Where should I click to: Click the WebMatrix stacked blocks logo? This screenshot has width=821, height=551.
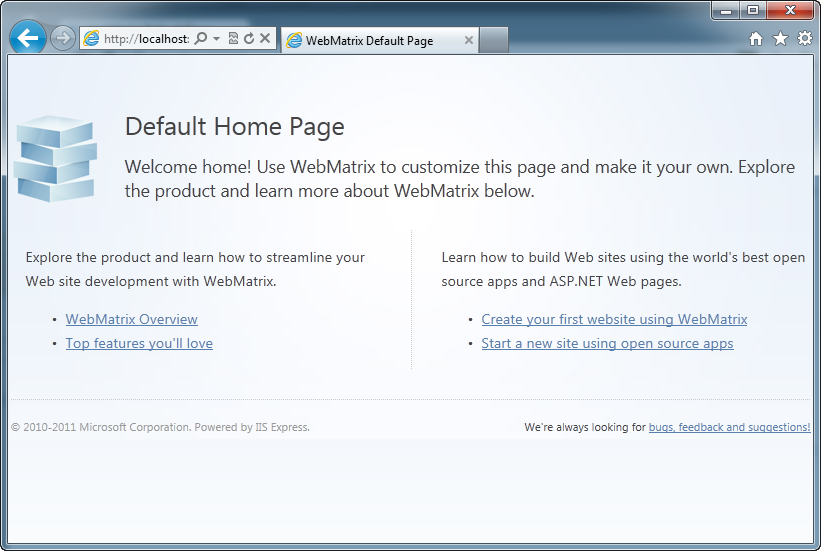[55, 158]
